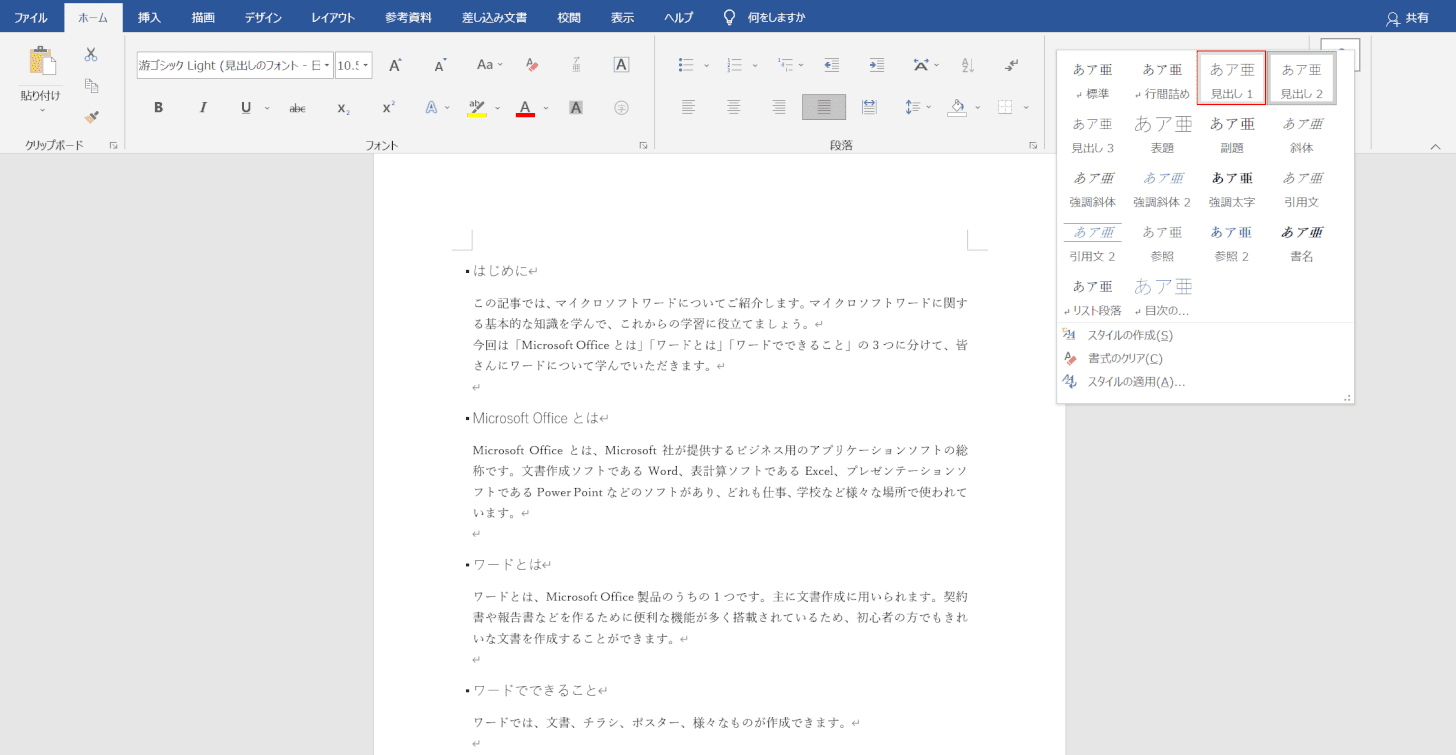The height and width of the screenshot is (755, 1456).
Task: Open the 段落 paragraph dialog launcher
Action: [x=1033, y=146]
